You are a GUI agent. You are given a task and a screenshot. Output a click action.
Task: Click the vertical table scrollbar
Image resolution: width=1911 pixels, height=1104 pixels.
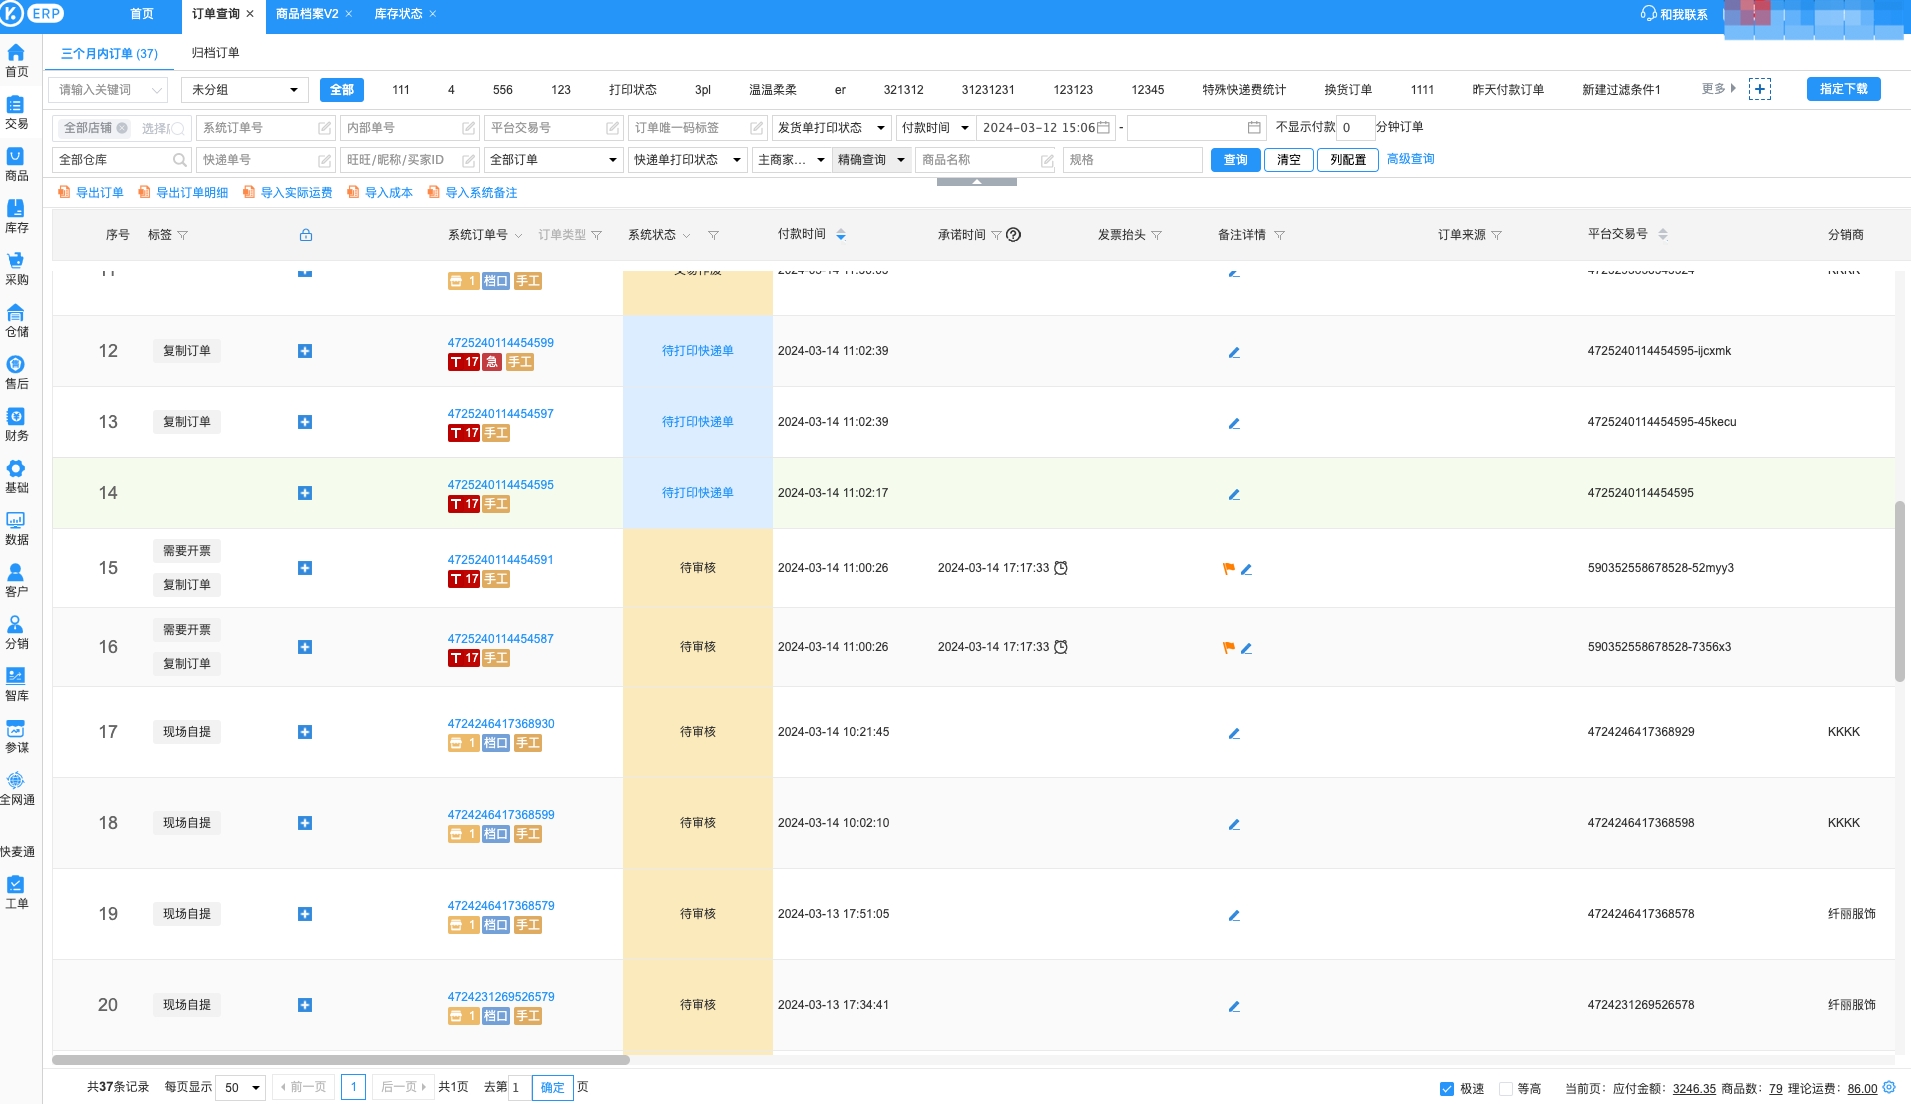tap(1900, 592)
